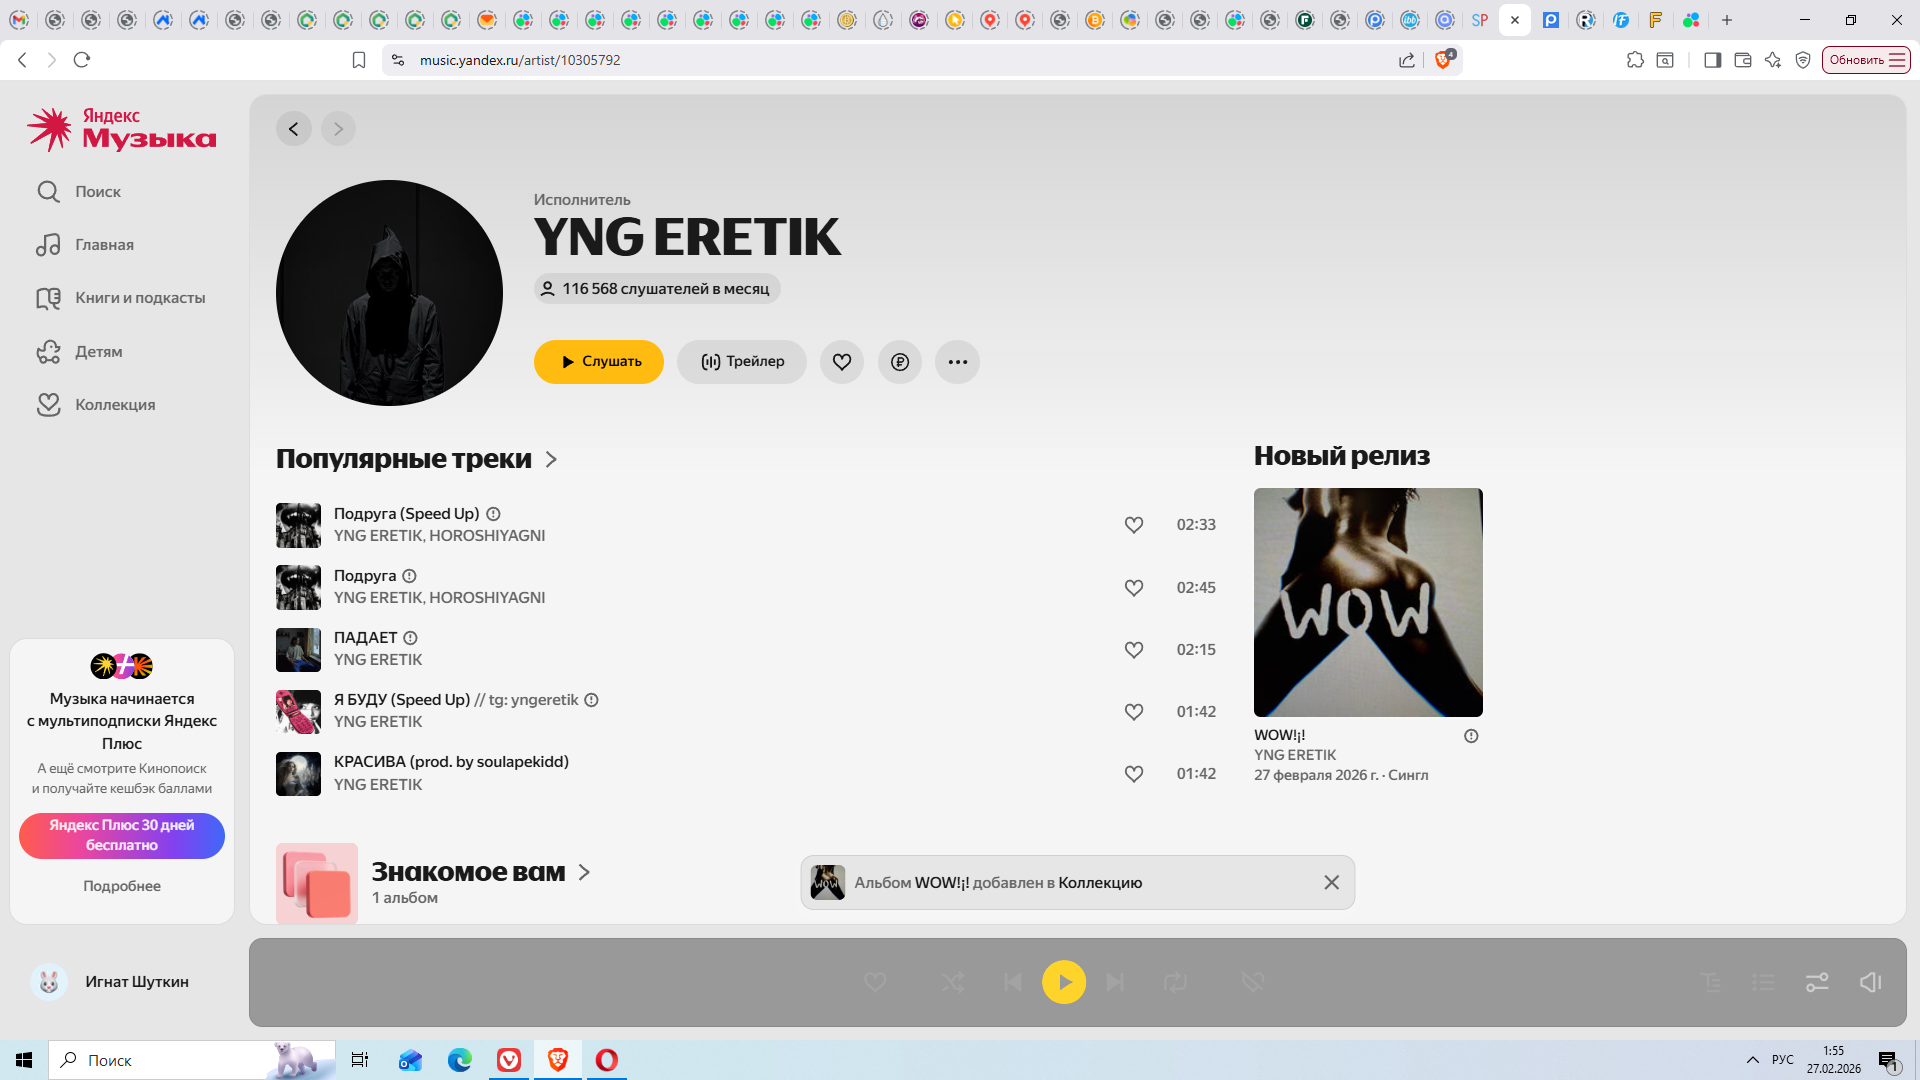The width and height of the screenshot is (1920, 1080).
Task: Click the in-app back arrow button
Action: pyautogui.click(x=293, y=129)
